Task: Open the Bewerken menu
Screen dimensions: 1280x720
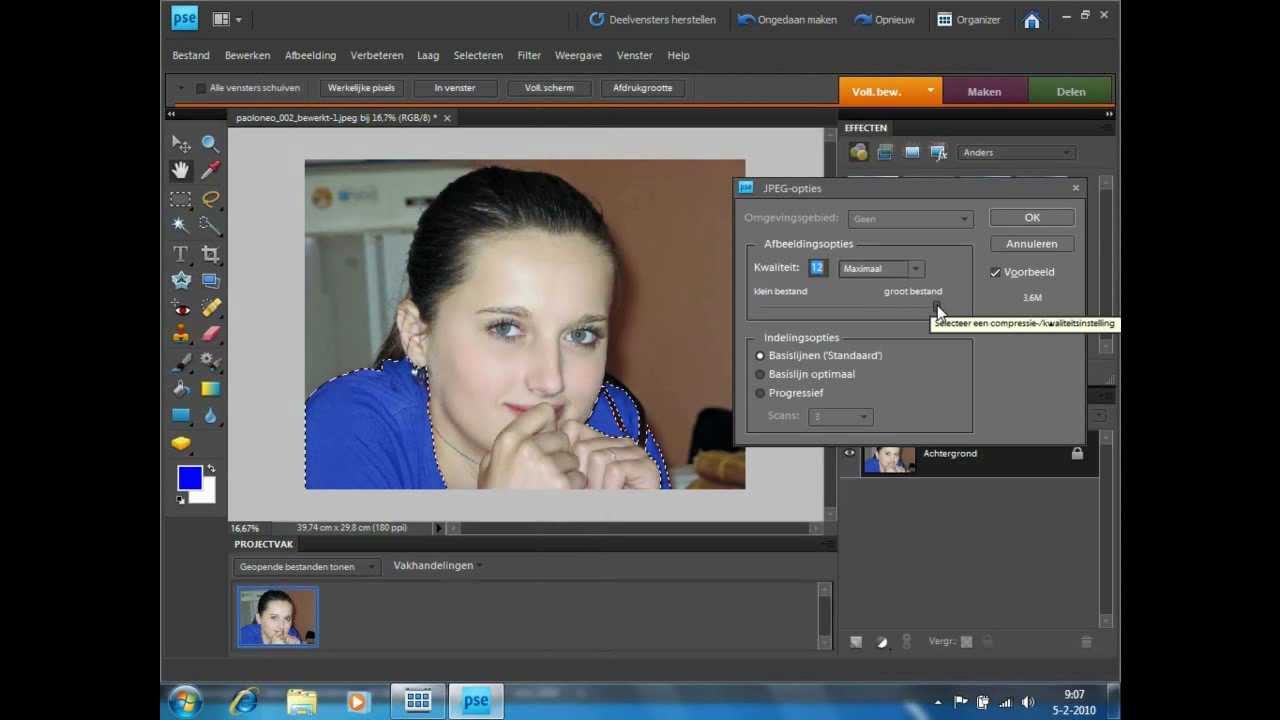Action: point(247,55)
